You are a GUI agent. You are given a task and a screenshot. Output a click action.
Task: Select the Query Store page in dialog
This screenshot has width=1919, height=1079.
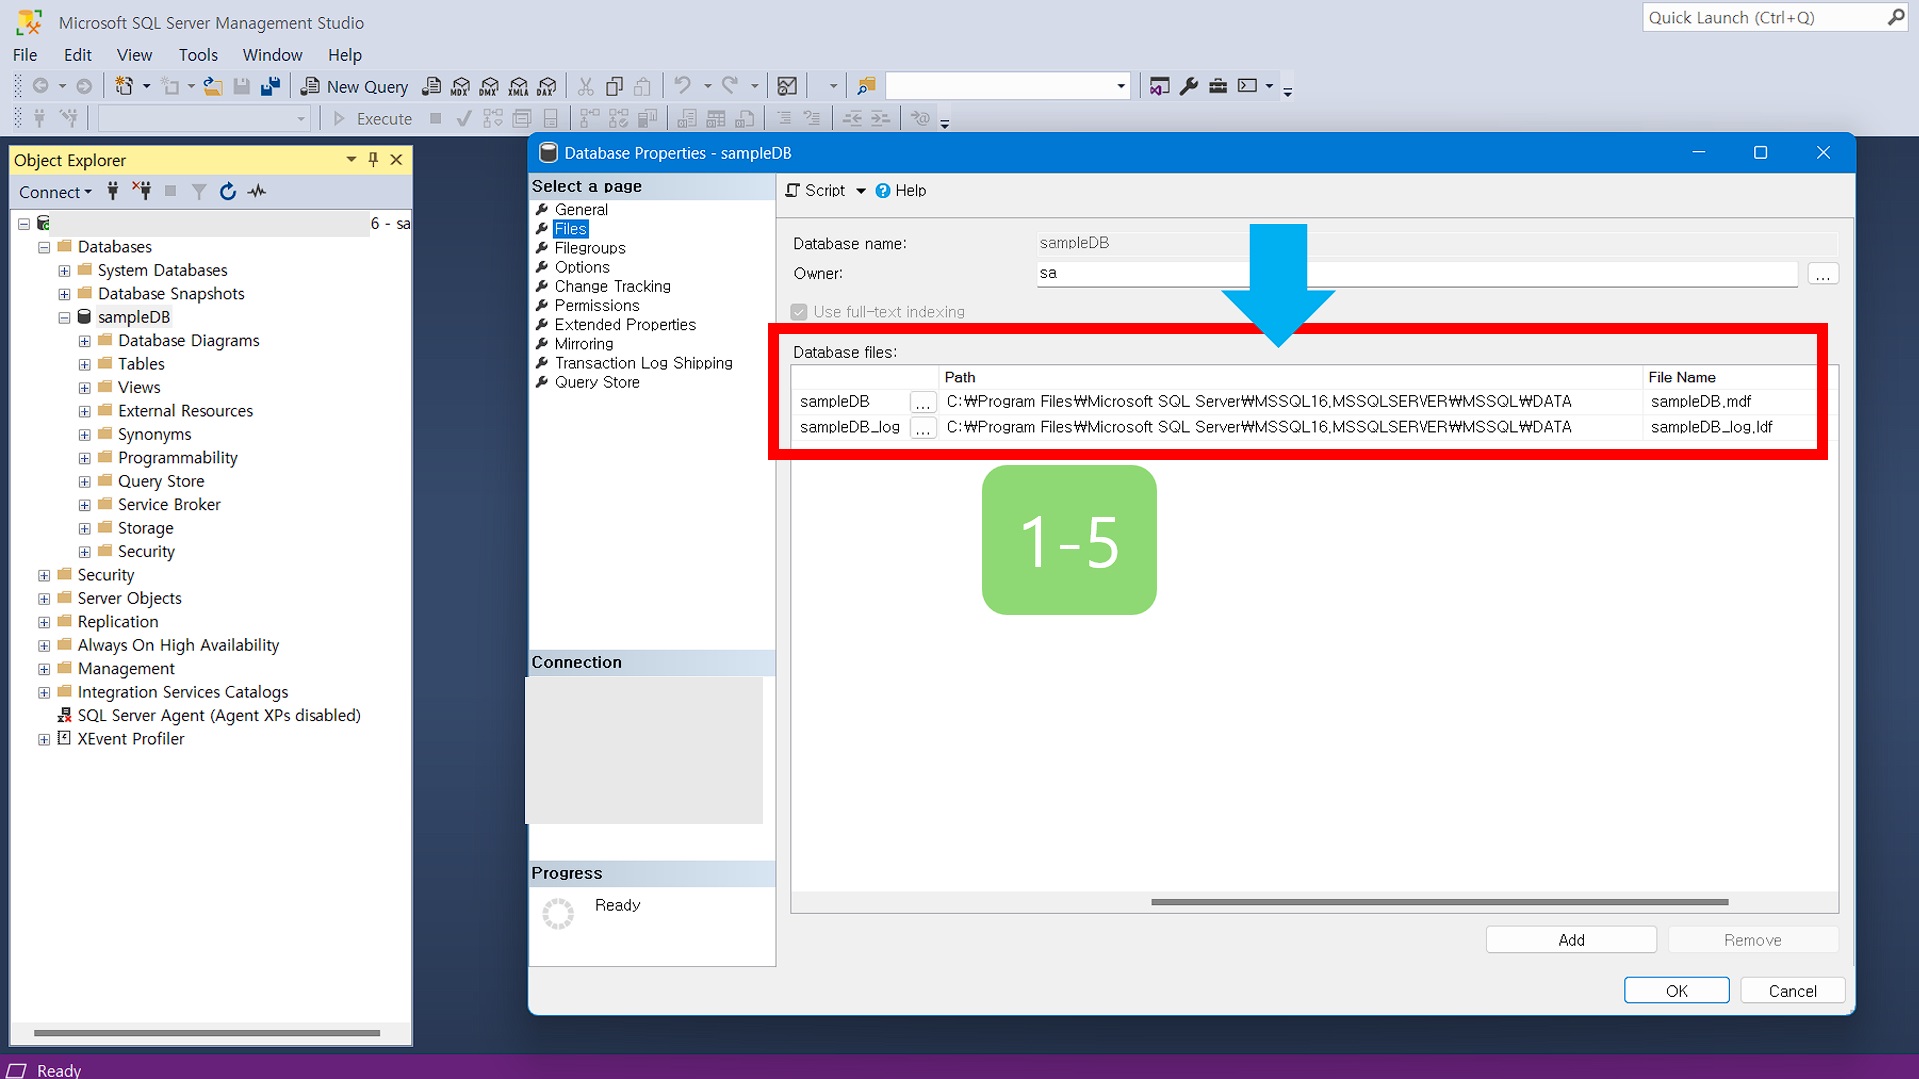[x=597, y=382]
